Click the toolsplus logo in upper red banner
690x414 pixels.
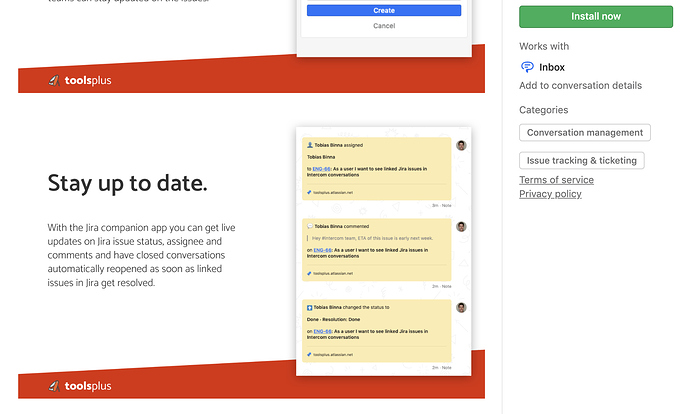80,81
